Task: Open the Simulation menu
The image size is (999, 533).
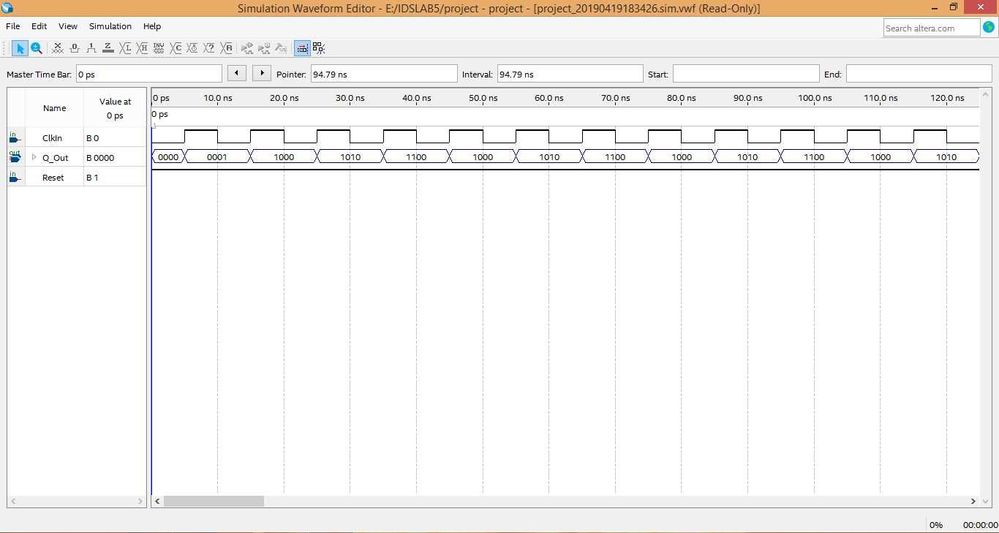Action: click(110, 27)
